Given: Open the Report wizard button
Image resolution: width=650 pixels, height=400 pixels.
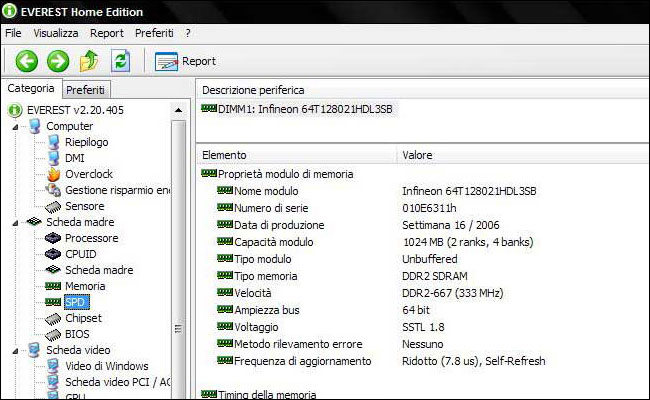Looking at the screenshot, I should click(186, 61).
